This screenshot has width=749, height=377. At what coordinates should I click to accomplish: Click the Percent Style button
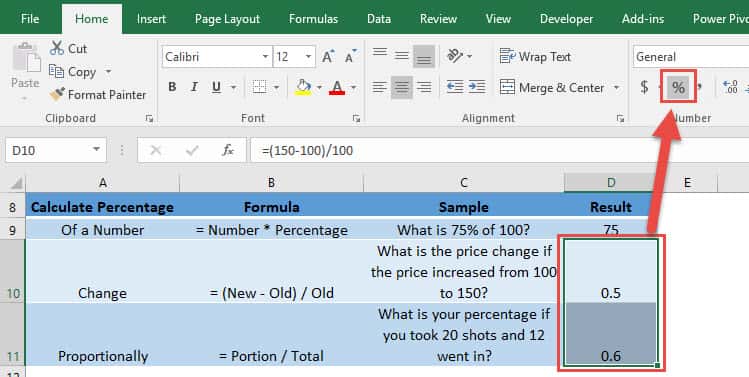678,87
